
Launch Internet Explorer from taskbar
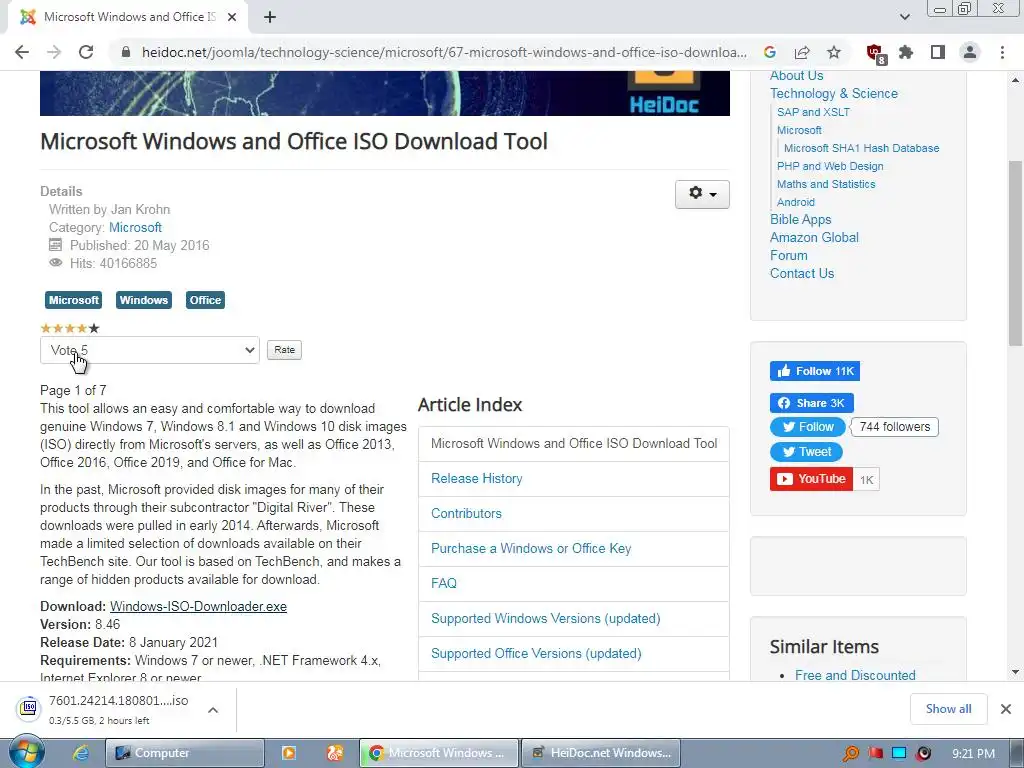(80, 753)
